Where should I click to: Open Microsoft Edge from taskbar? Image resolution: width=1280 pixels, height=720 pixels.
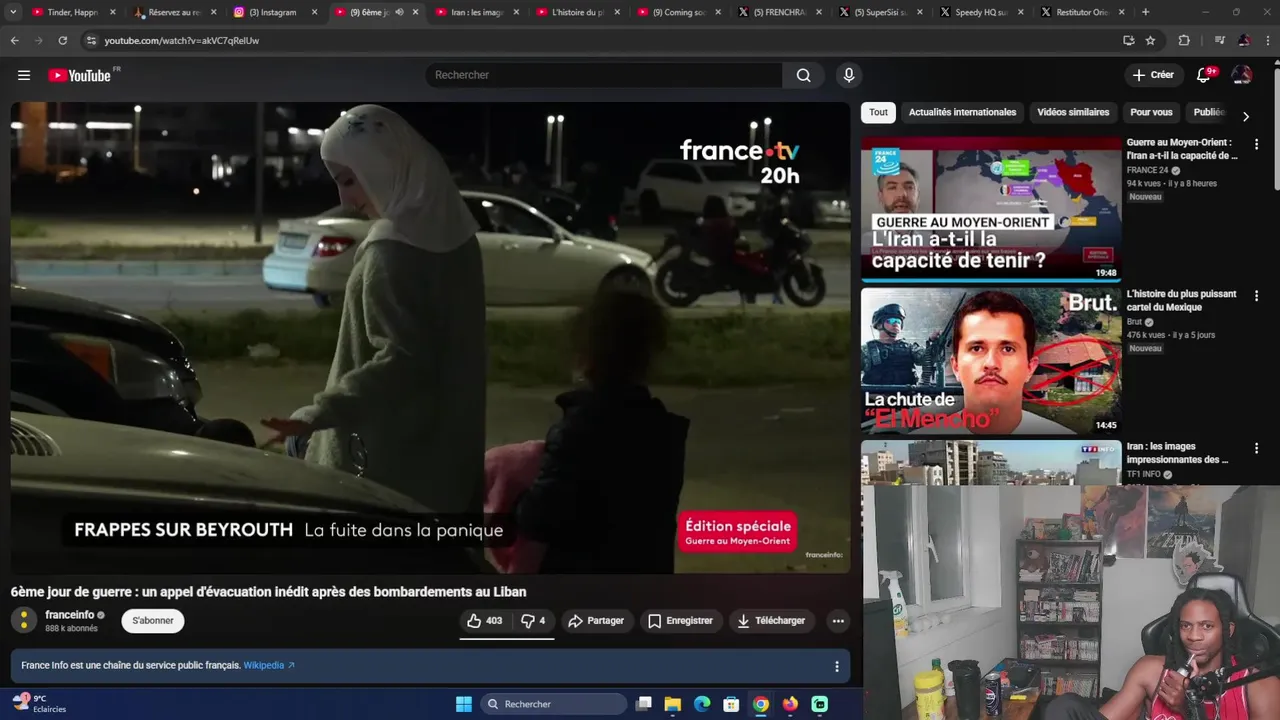(702, 704)
